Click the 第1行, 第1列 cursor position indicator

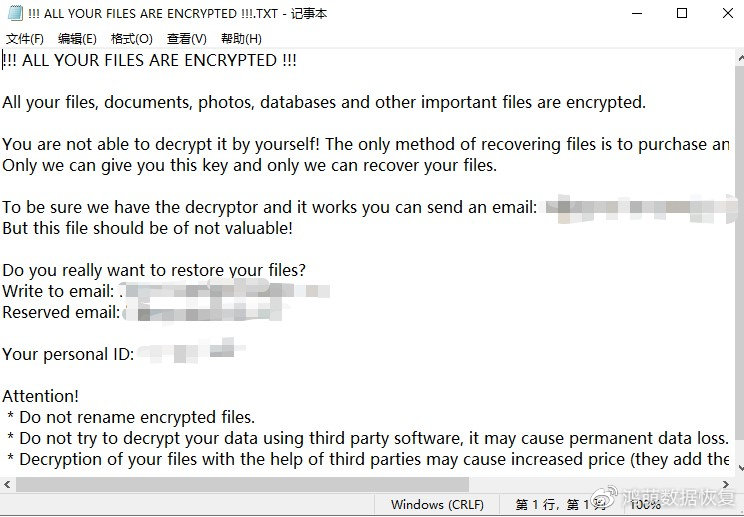coord(555,505)
